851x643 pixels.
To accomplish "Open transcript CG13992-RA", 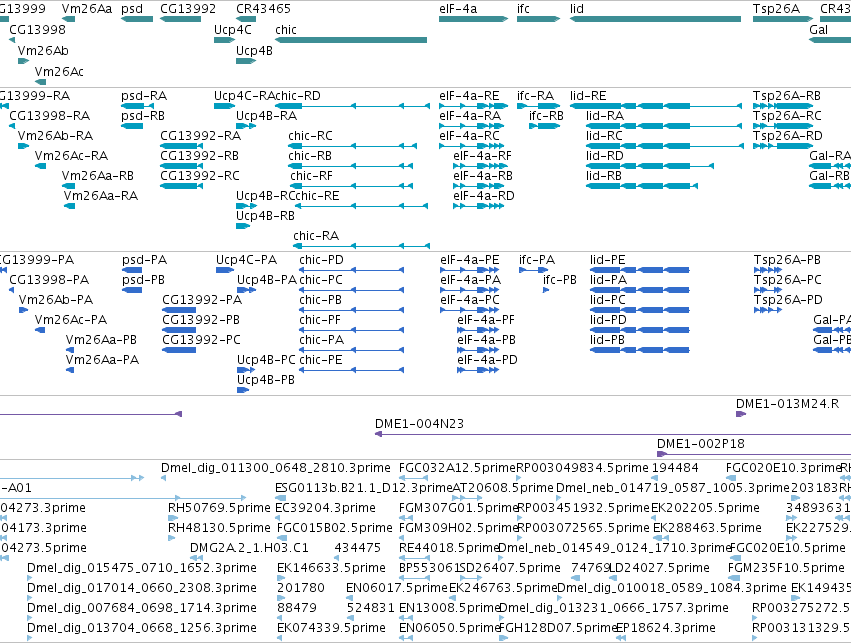I will pos(200,136).
